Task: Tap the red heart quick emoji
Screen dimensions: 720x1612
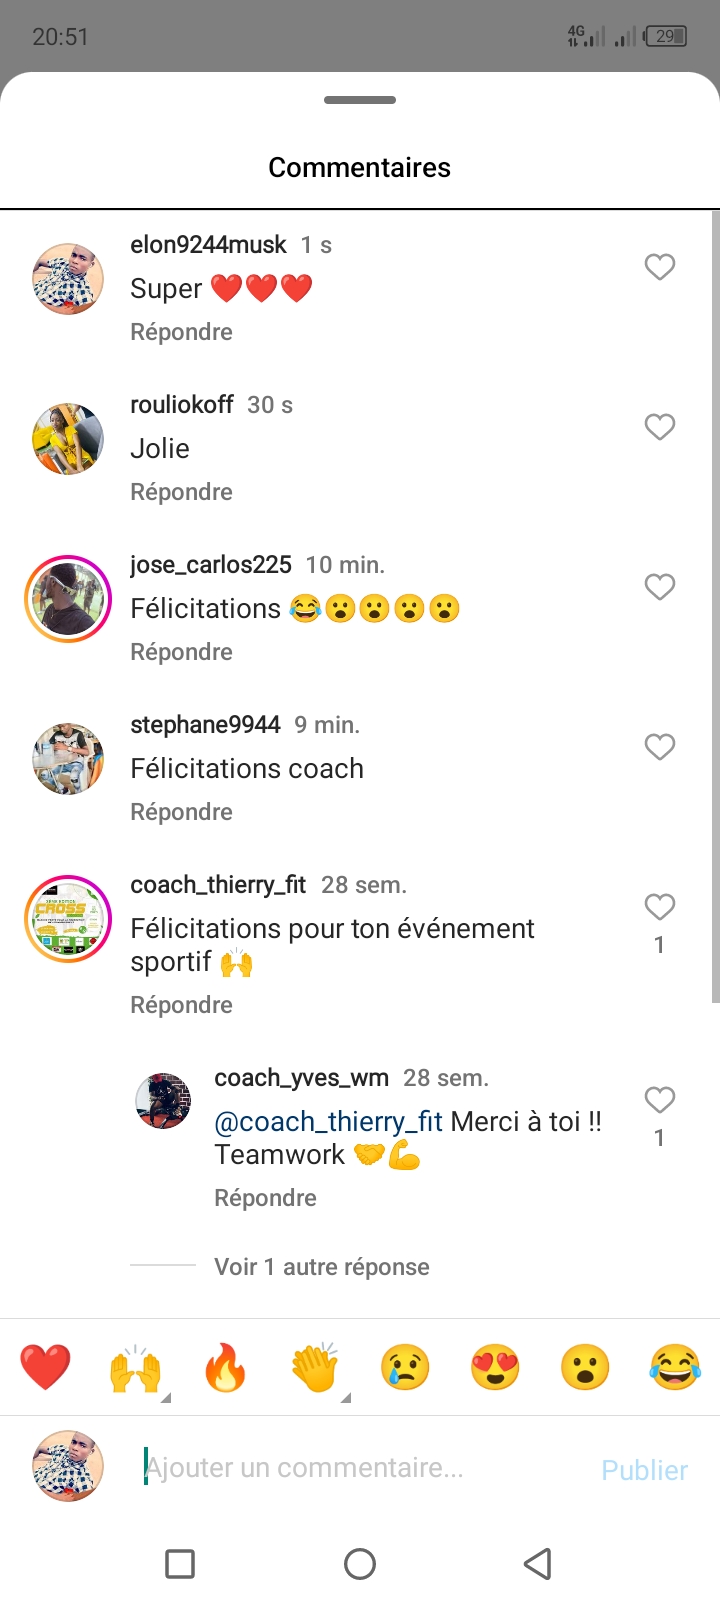Action: 45,1367
